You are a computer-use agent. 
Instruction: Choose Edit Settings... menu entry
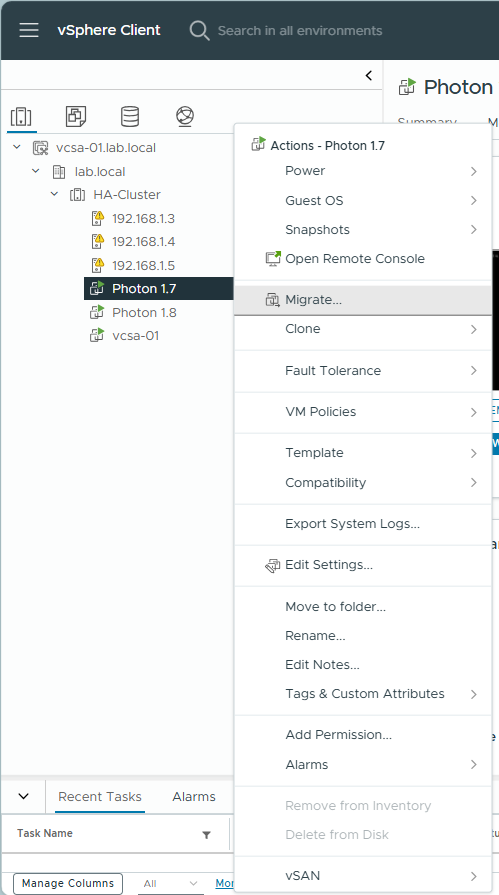pyautogui.click(x=363, y=565)
